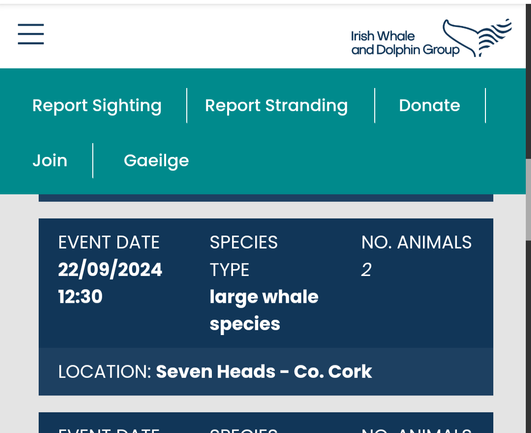Click the NO. ANIMALS column label
Screen dimensions: 531x433
(x=416, y=242)
